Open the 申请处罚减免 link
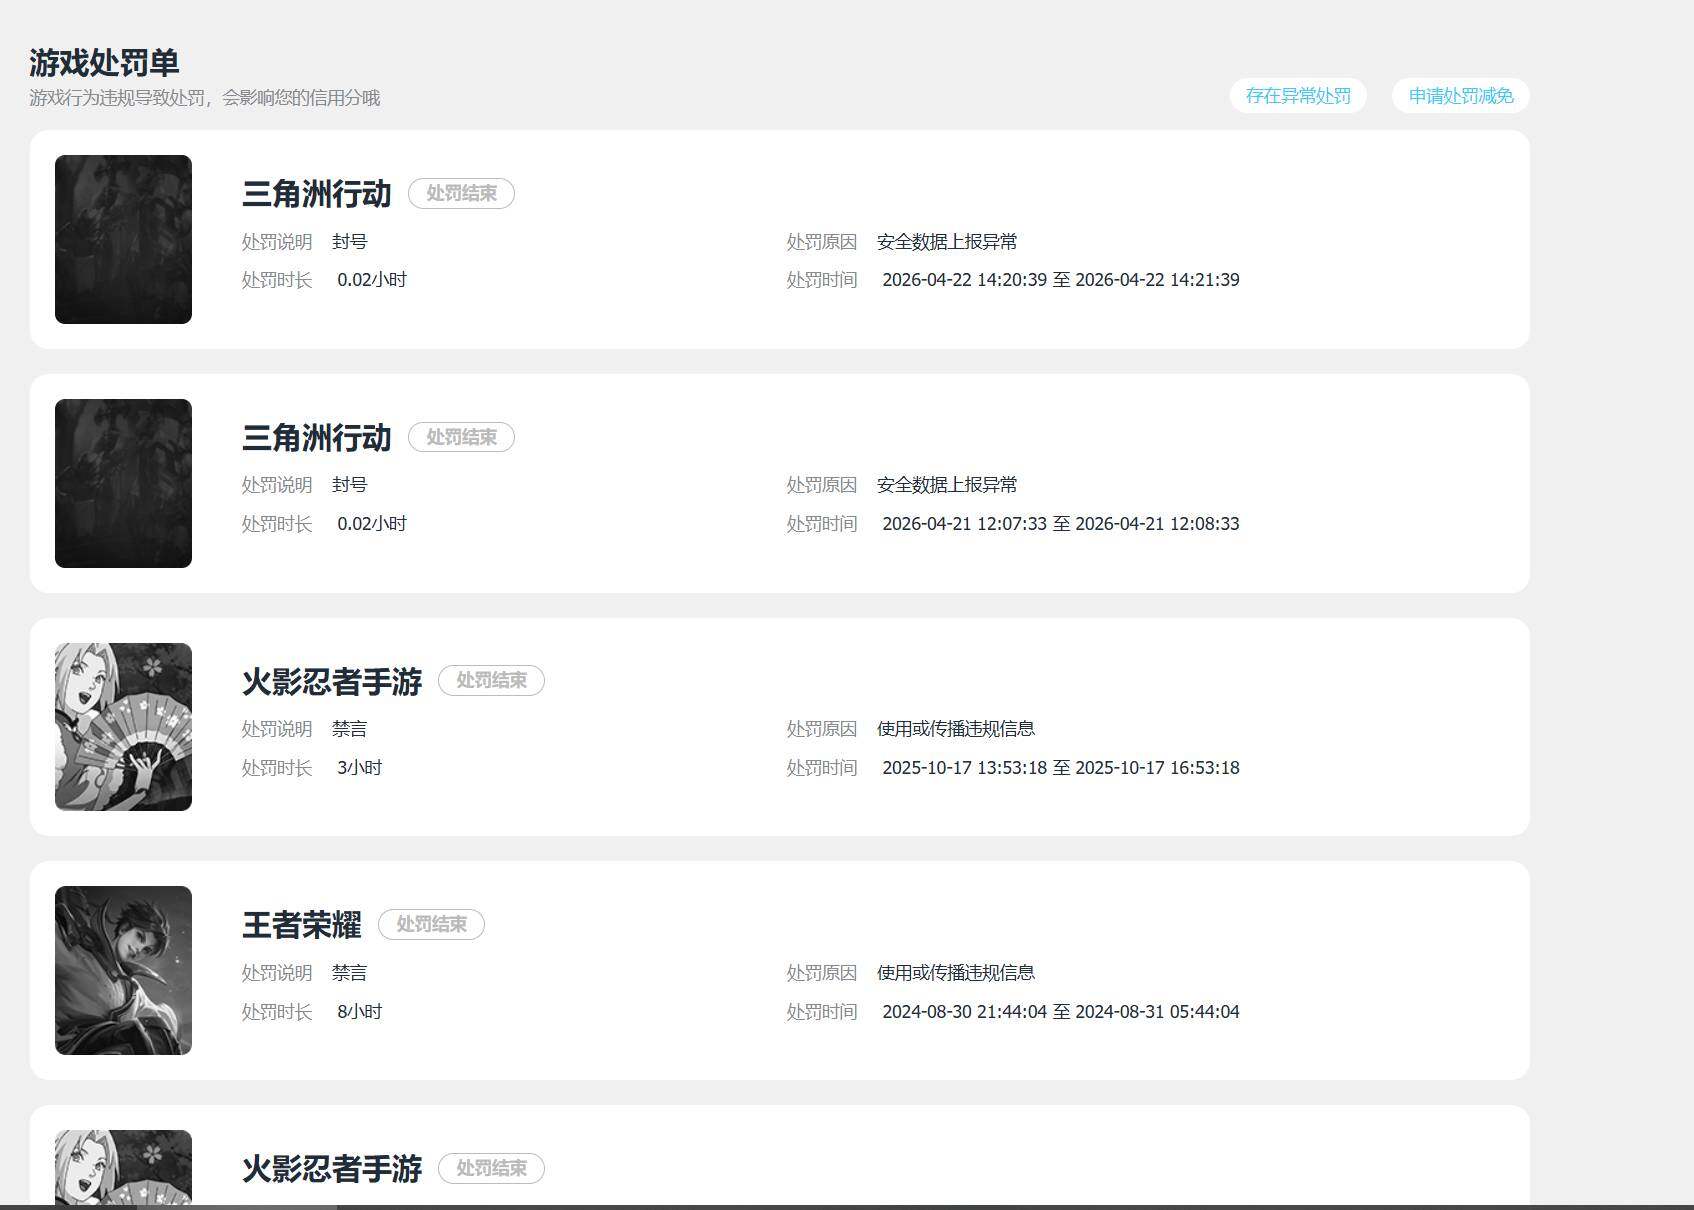1694x1210 pixels. click(x=1461, y=96)
